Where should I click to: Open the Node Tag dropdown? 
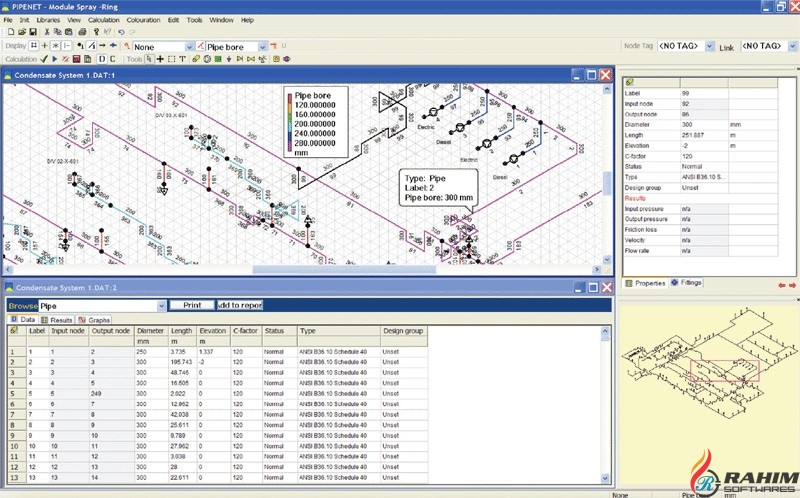pos(710,47)
